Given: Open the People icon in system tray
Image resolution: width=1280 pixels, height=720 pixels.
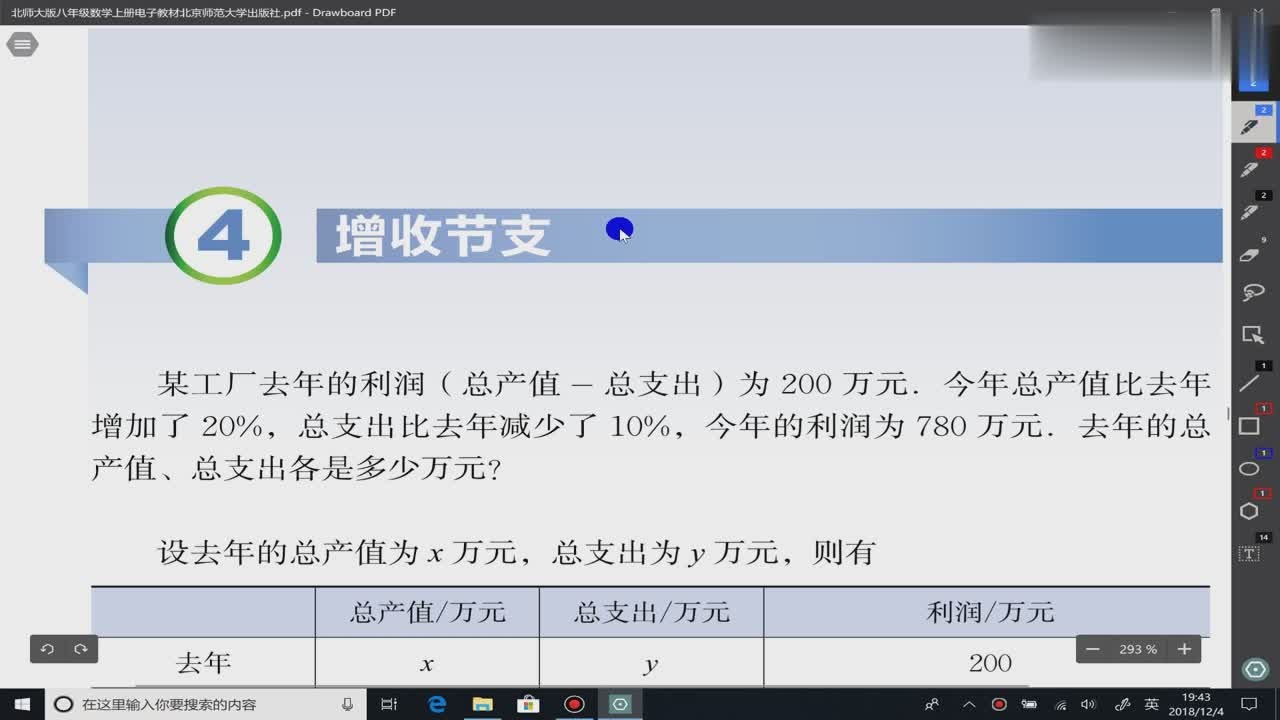Looking at the screenshot, I should click(932, 704).
